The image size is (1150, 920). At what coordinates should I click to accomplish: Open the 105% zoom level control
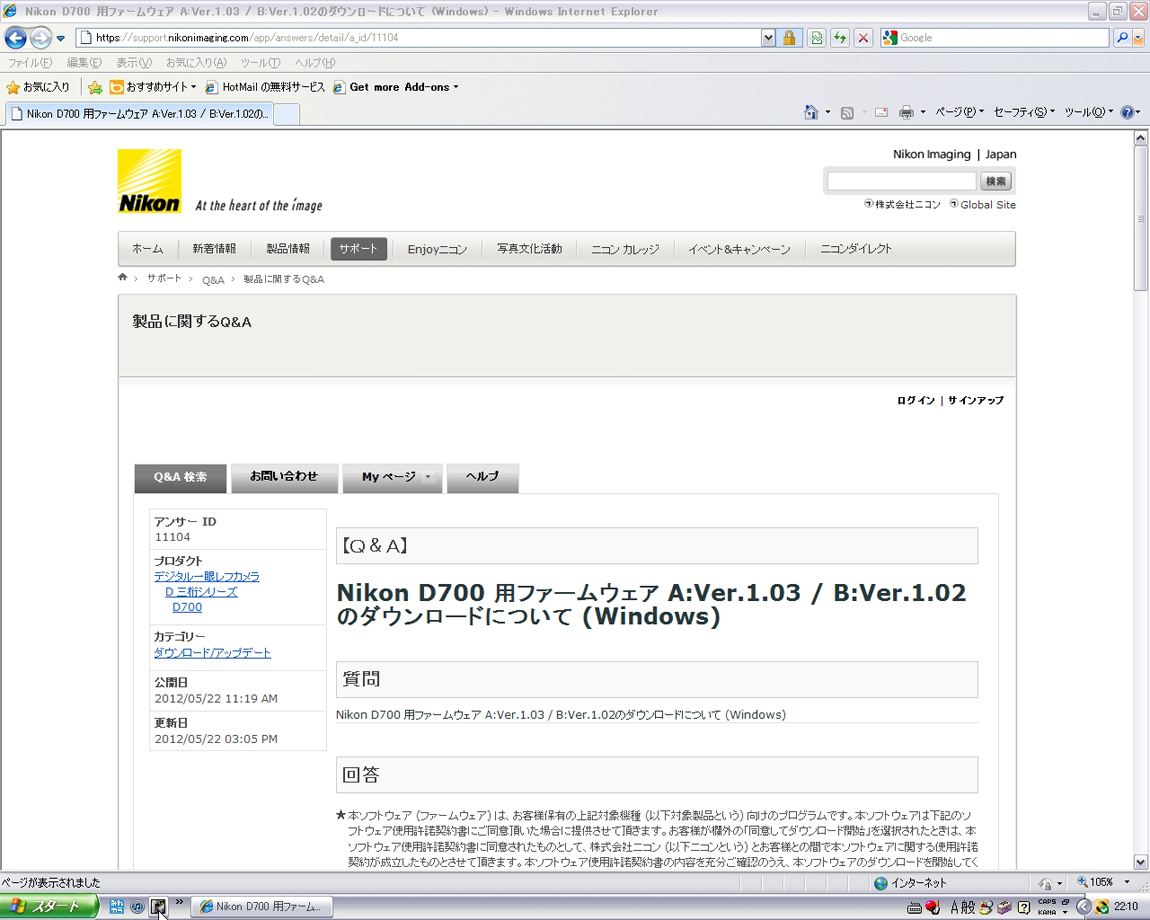point(1102,883)
